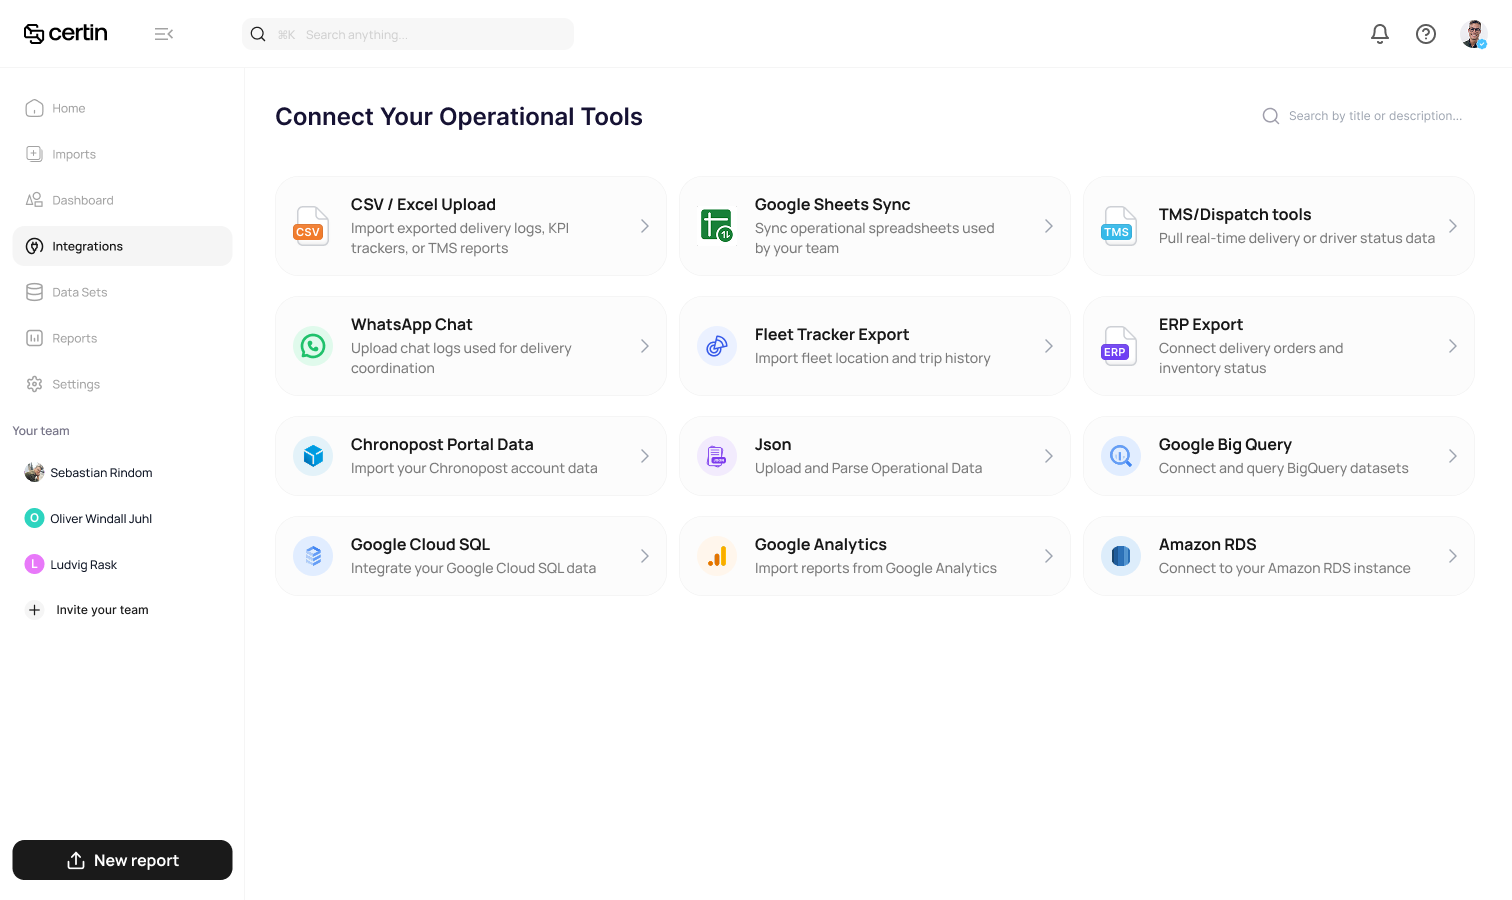1512x900 pixels.
Task: Click the Google Analytics chart icon
Action: pyautogui.click(x=717, y=556)
